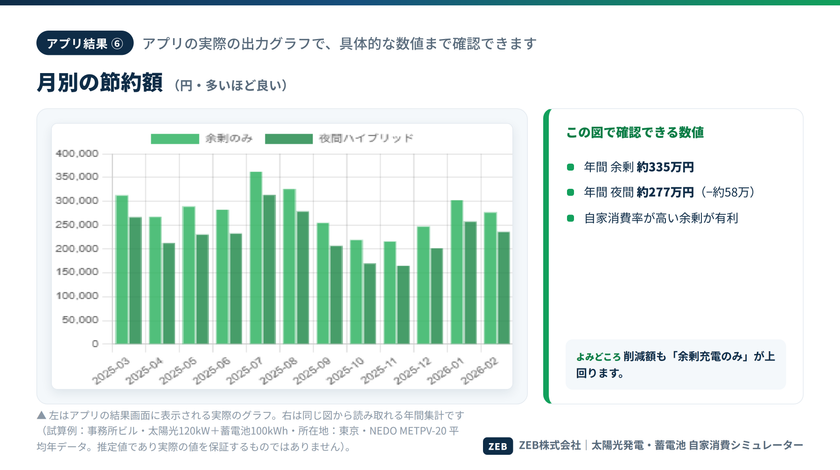The height and width of the screenshot is (470, 840).
Task: Click the 100,000 y-axis value
Action: point(77,296)
